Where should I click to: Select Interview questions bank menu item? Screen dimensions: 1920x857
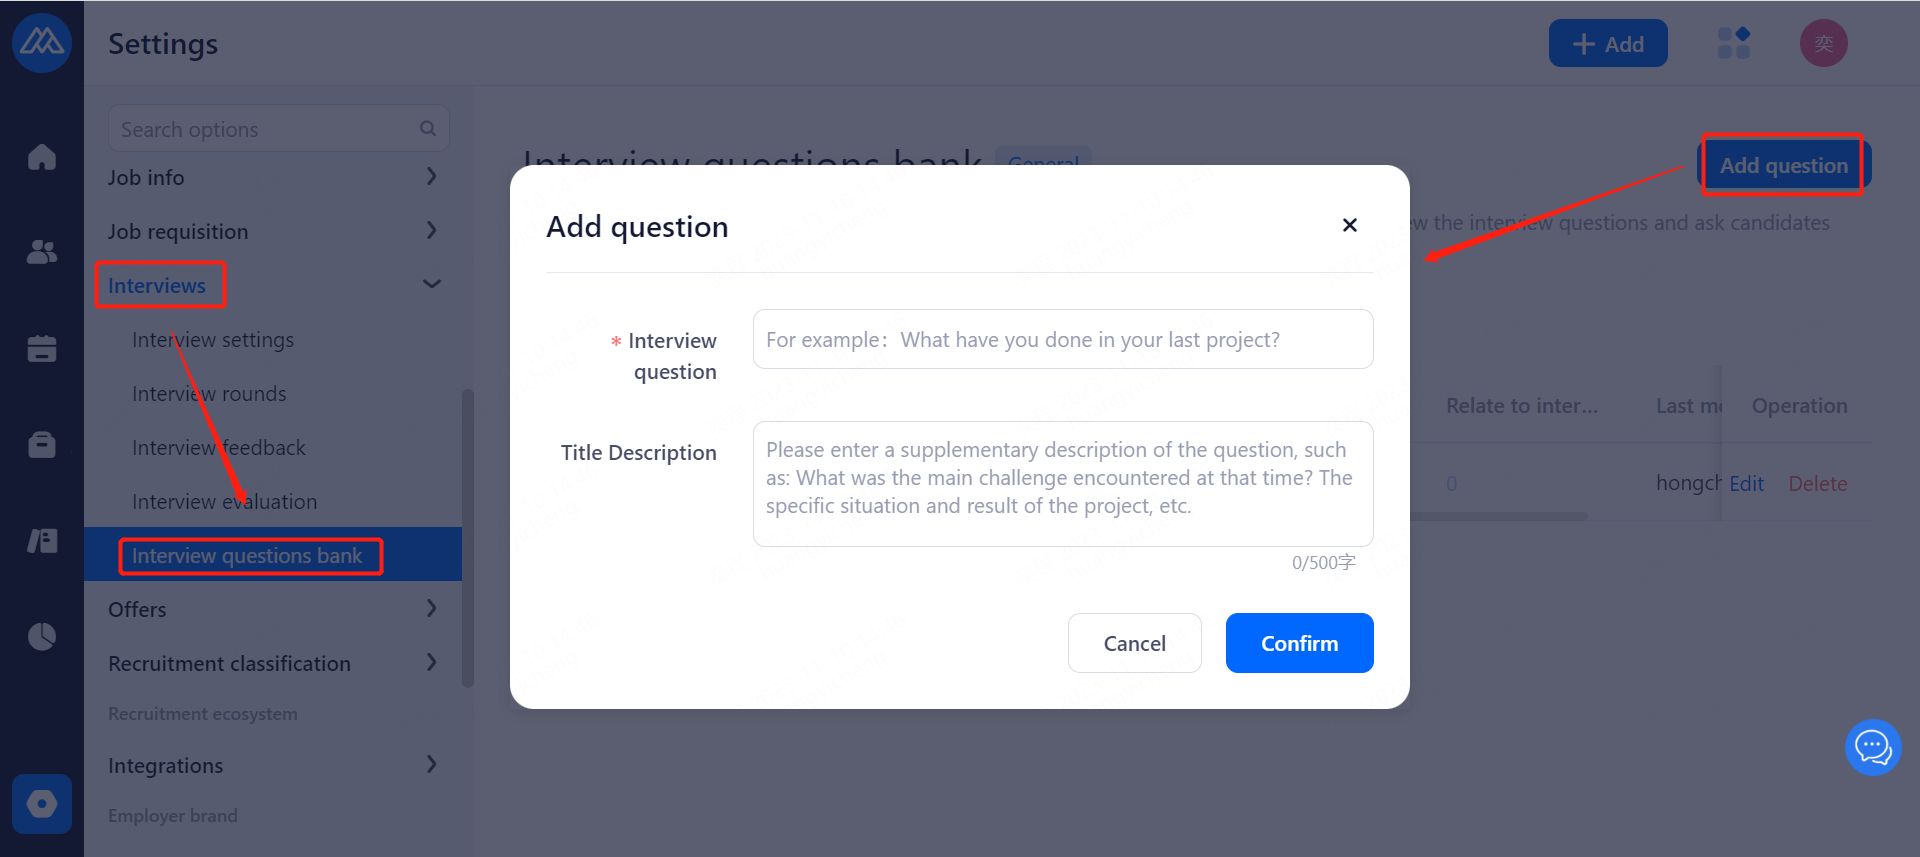tap(247, 555)
